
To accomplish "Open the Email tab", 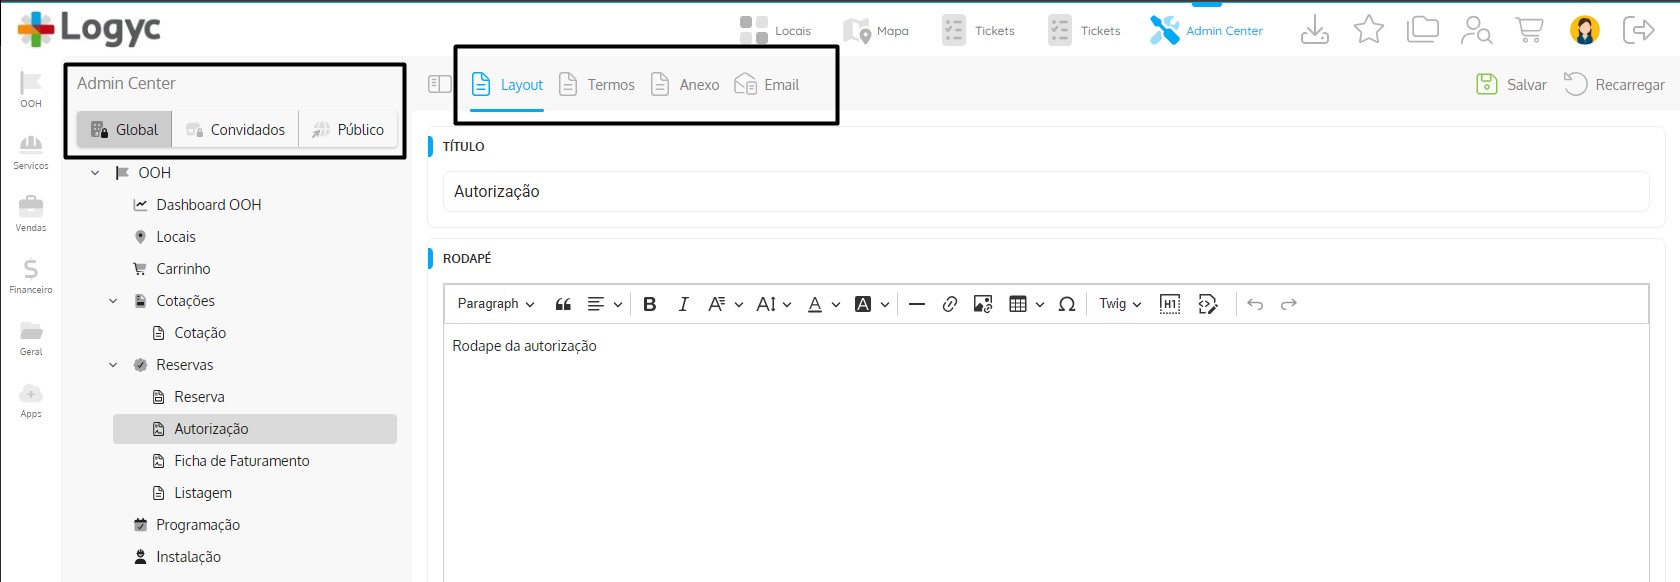I will [767, 85].
